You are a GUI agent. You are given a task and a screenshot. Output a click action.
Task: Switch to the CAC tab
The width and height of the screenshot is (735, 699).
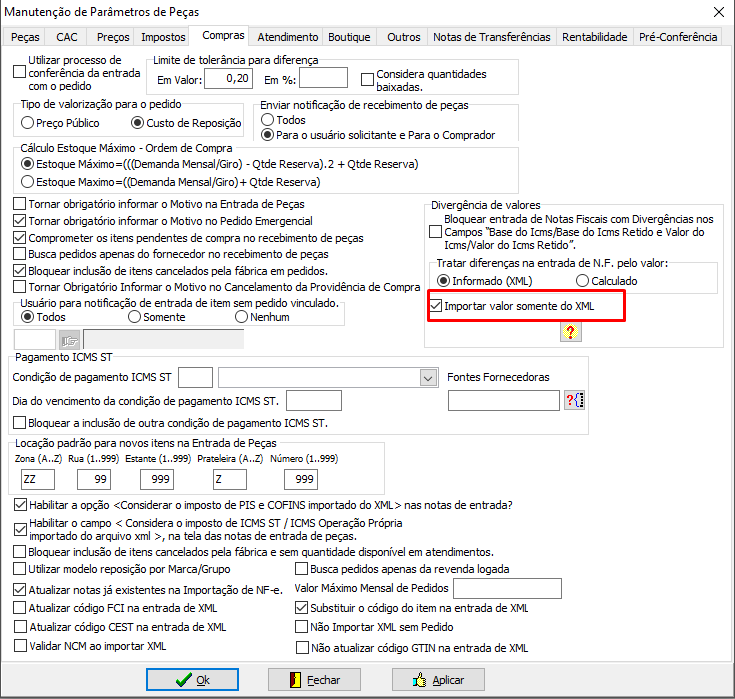[67, 37]
